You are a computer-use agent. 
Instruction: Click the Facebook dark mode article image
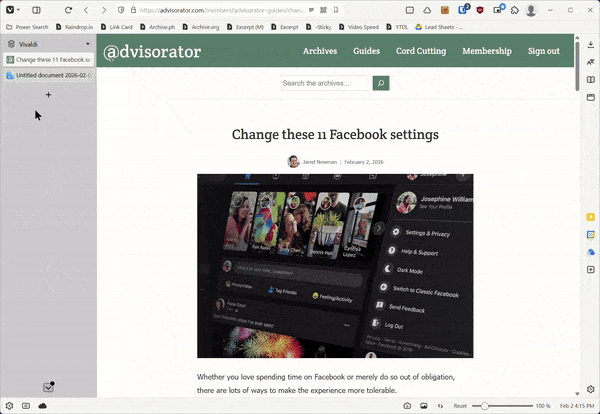[x=335, y=266]
